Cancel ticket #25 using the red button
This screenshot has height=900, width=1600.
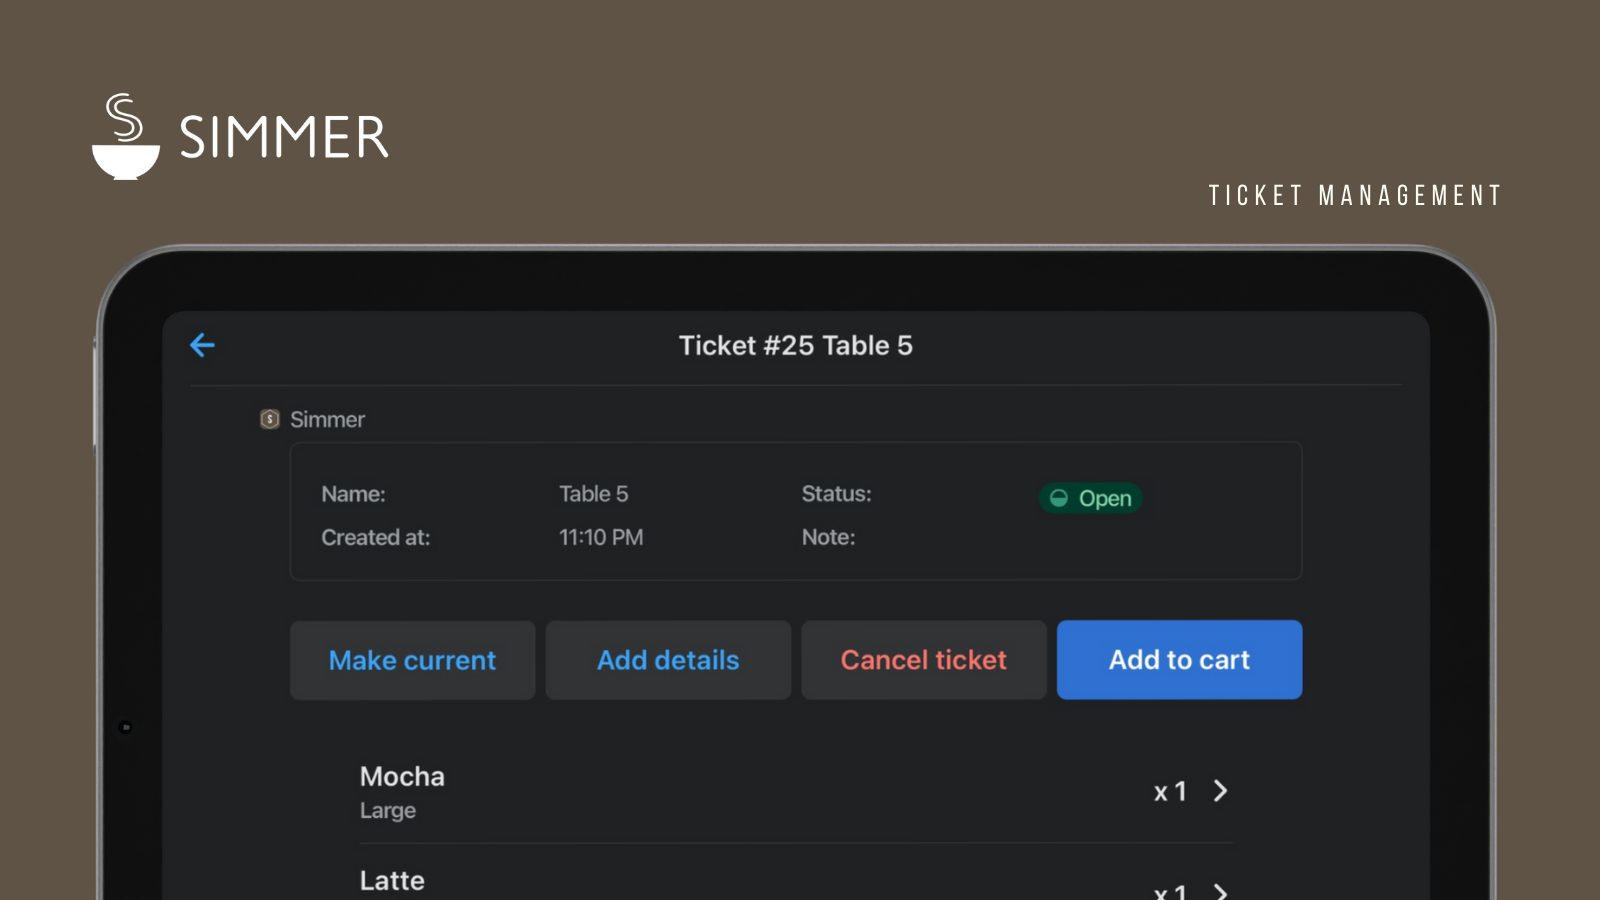923,660
